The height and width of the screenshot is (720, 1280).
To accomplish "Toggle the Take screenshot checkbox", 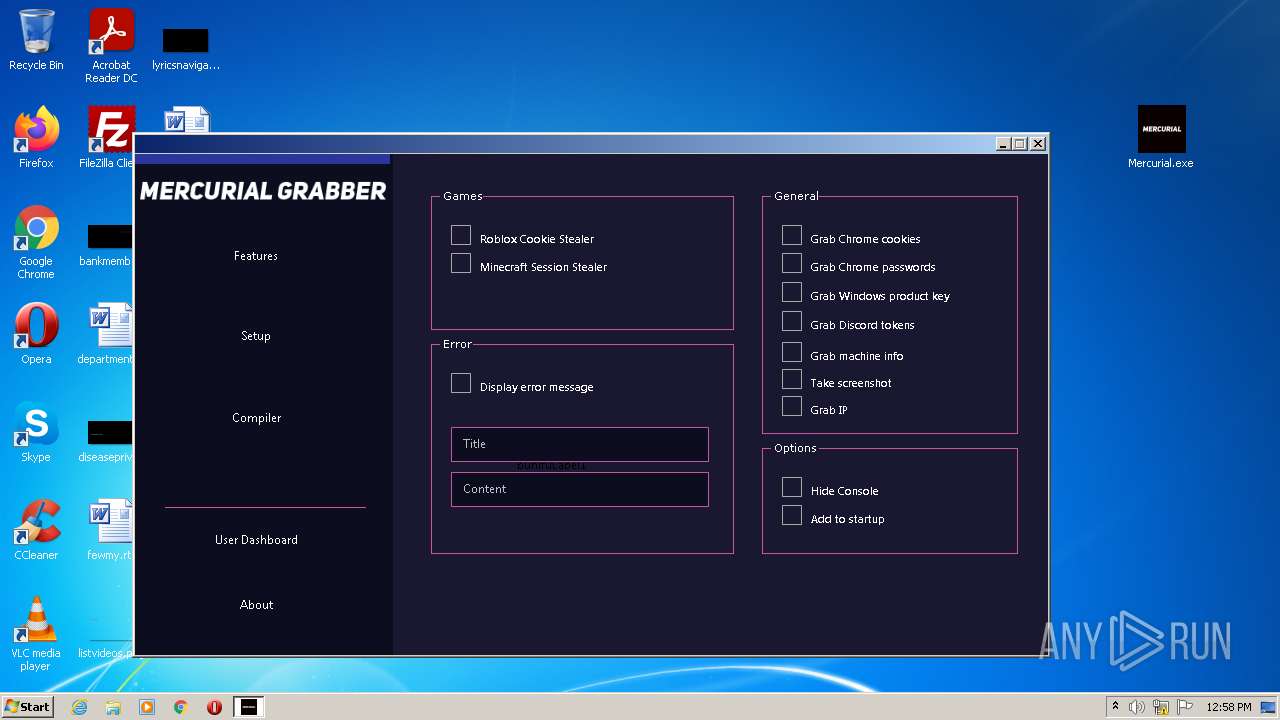I will [x=792, y=380].
